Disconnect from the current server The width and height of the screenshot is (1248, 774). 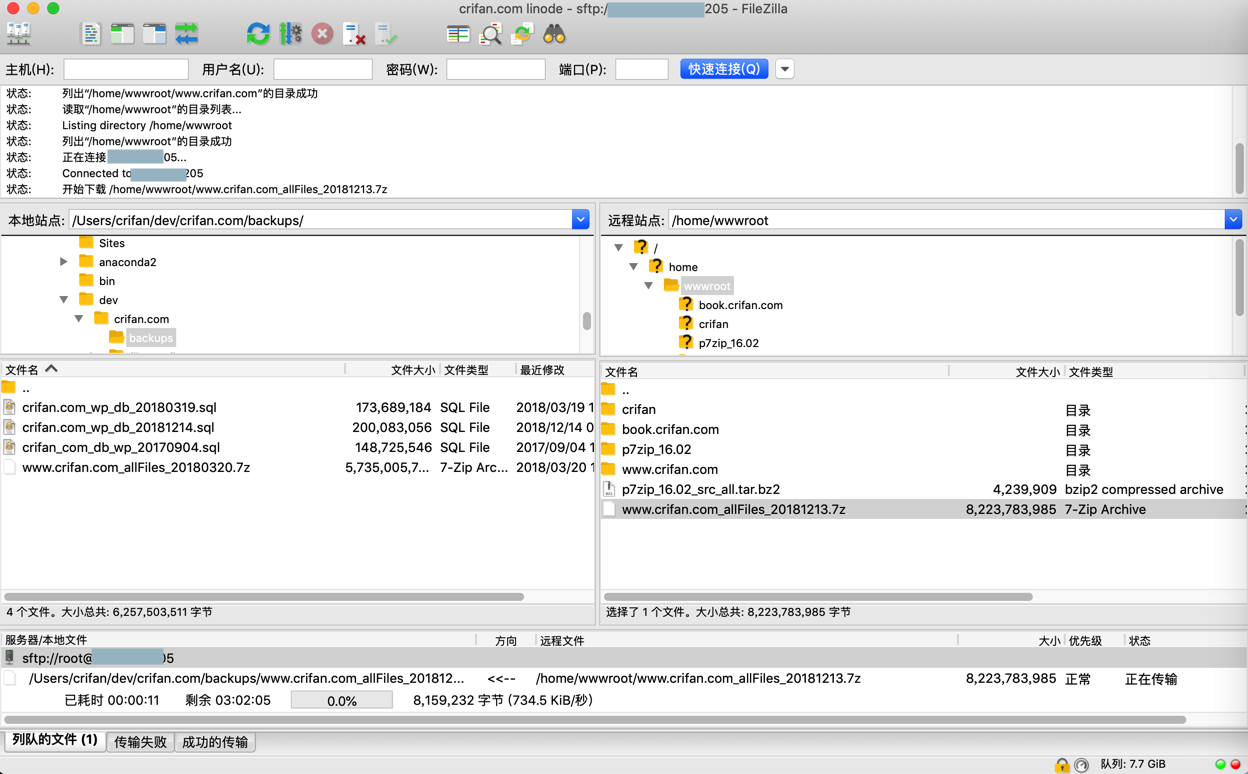coord(354,34)
